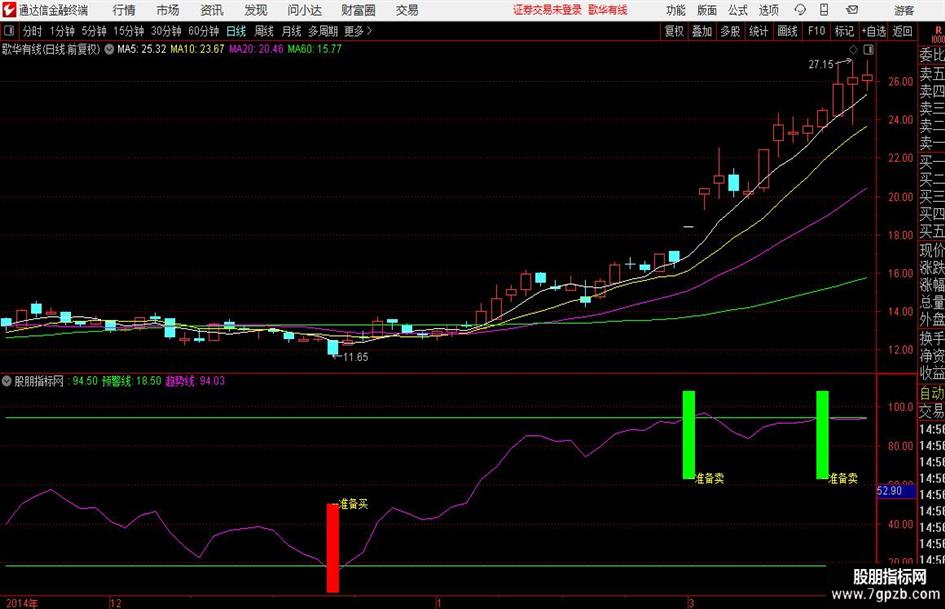This screenshot has width=945, height=609.
Task: Click the 游客 guest account label
Action: click(904, 10)
